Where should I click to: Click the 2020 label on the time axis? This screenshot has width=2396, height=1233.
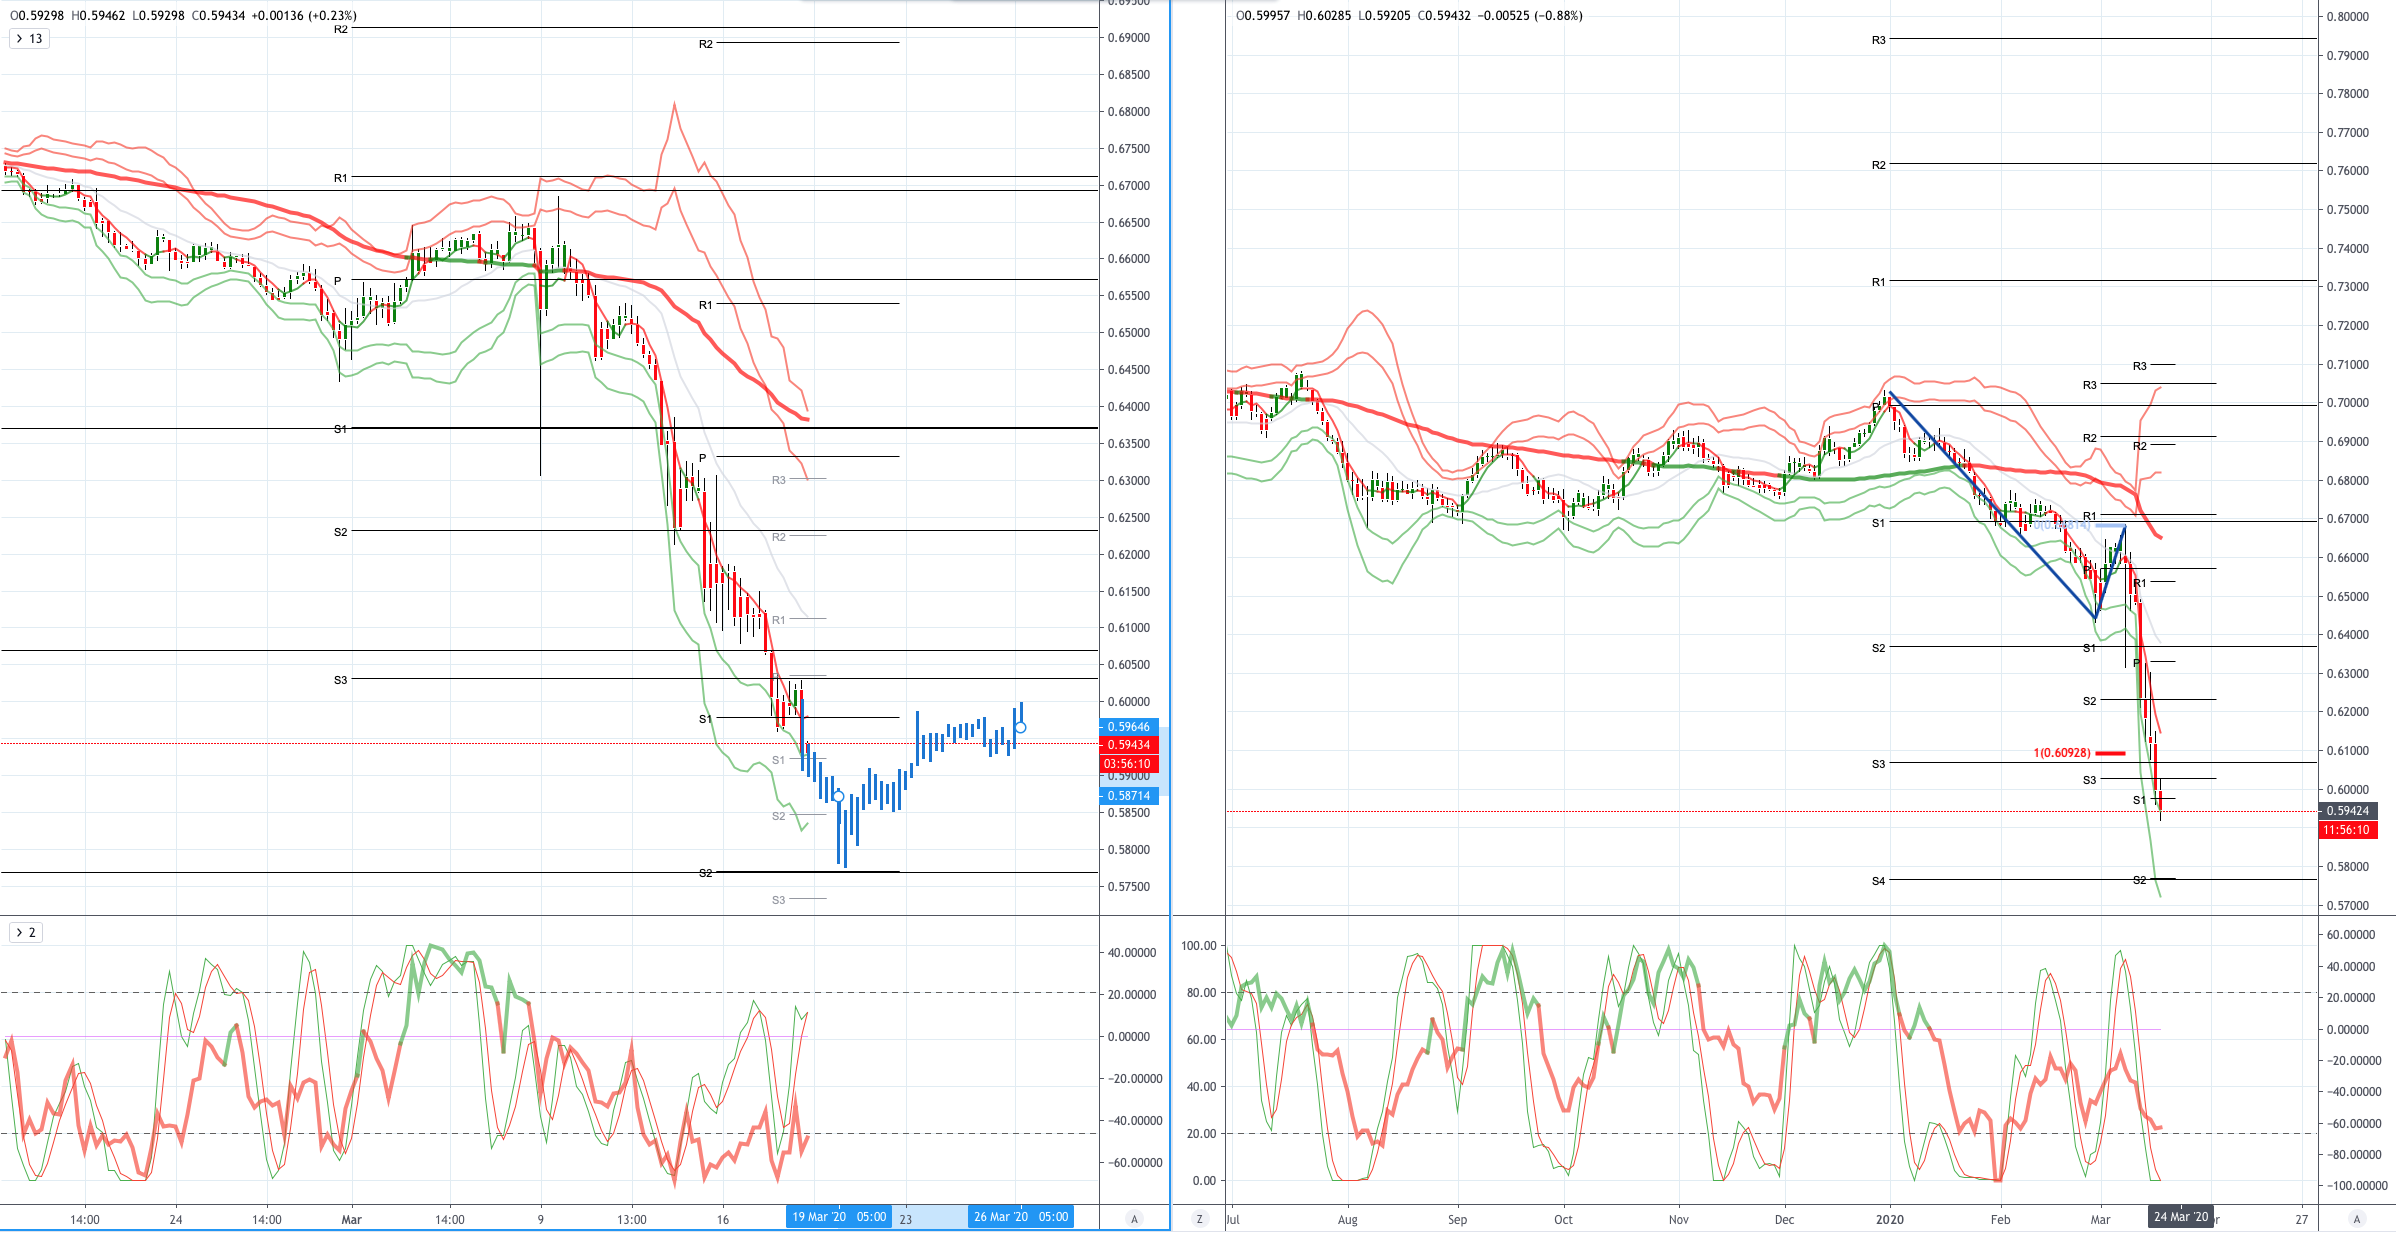1890,1219
